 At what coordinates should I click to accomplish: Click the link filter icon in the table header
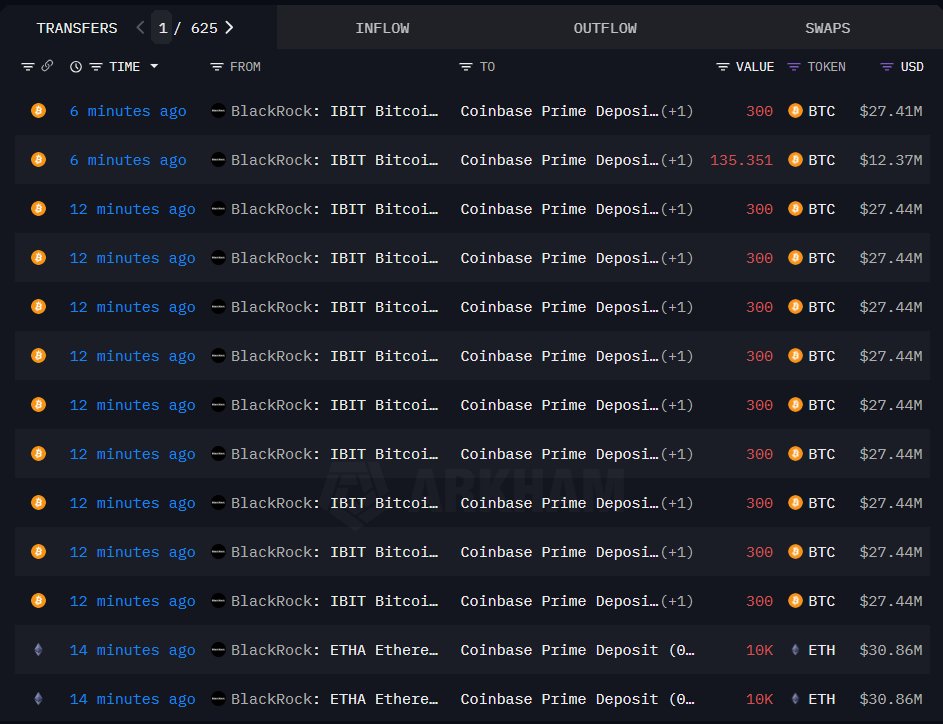click(x=47, y=66)
